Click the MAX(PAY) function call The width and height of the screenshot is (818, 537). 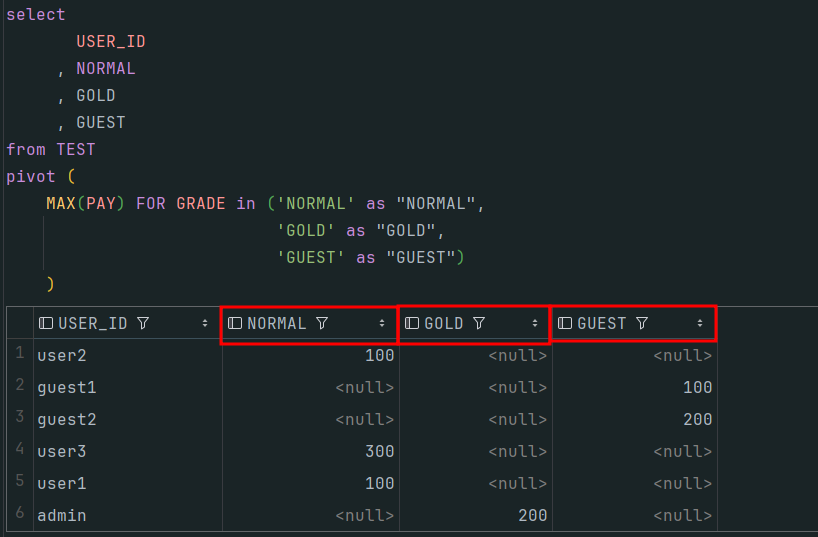point(86,204)
